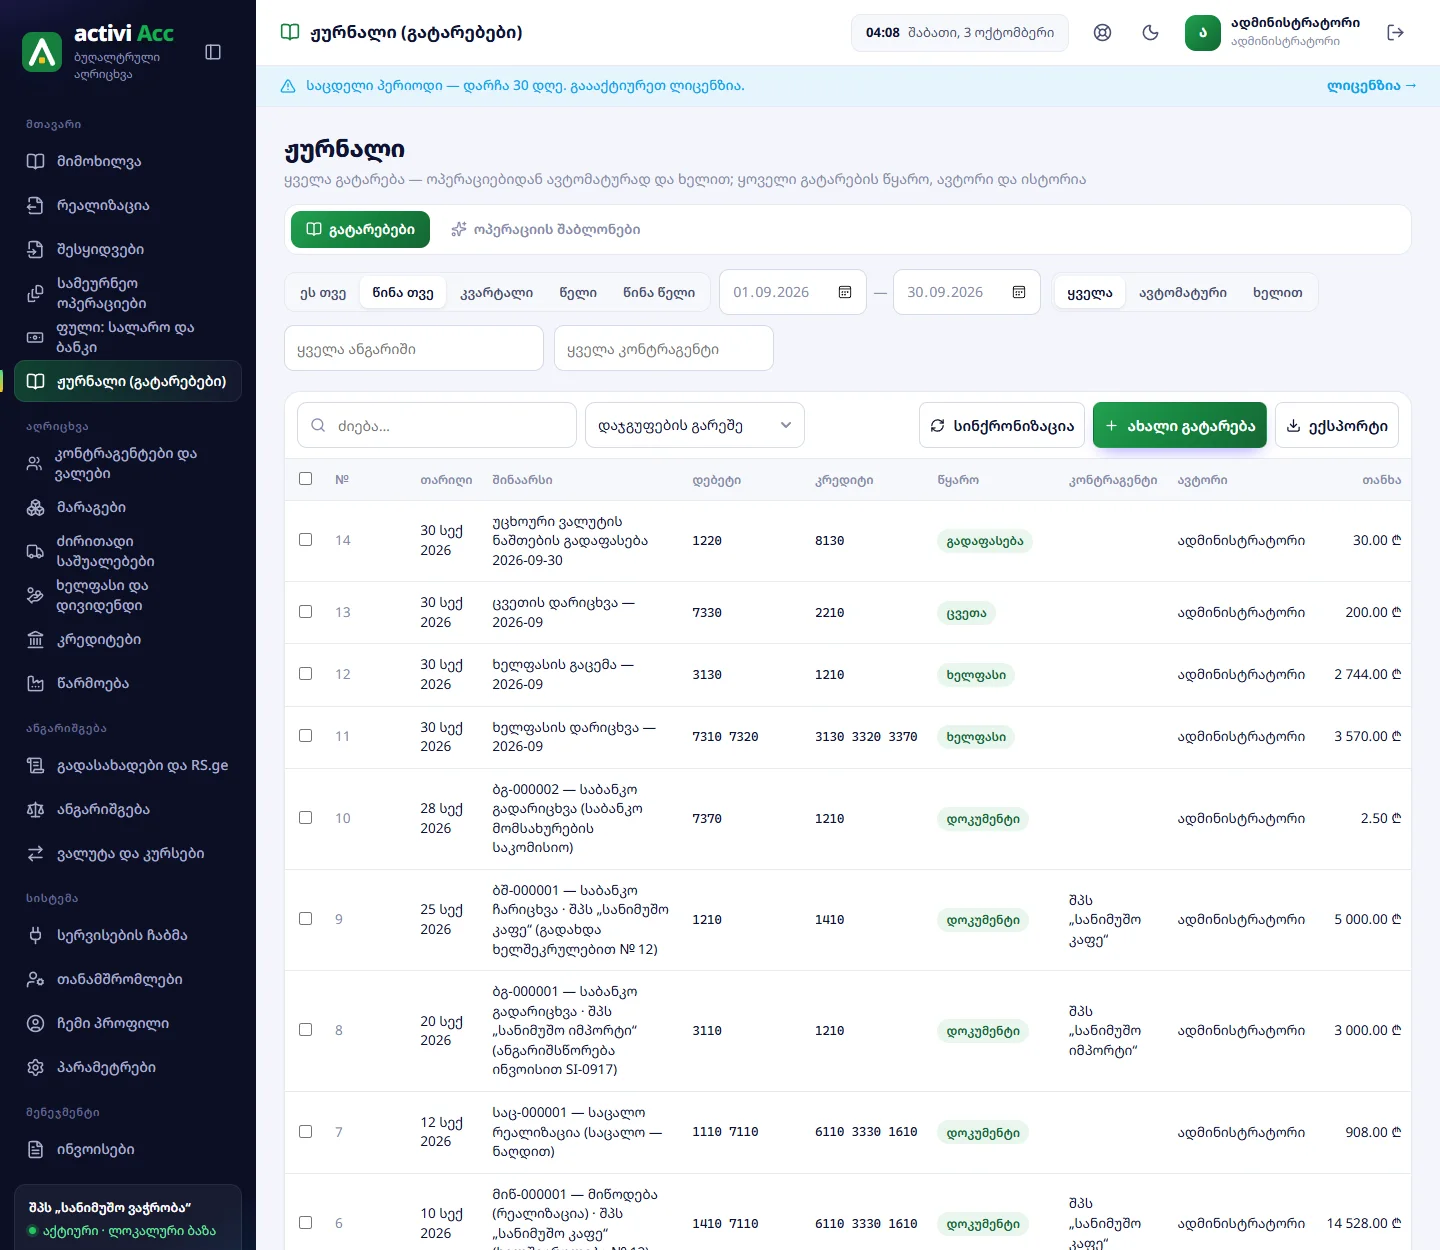Follow the ლიცენზია link in the banner

1372,86
